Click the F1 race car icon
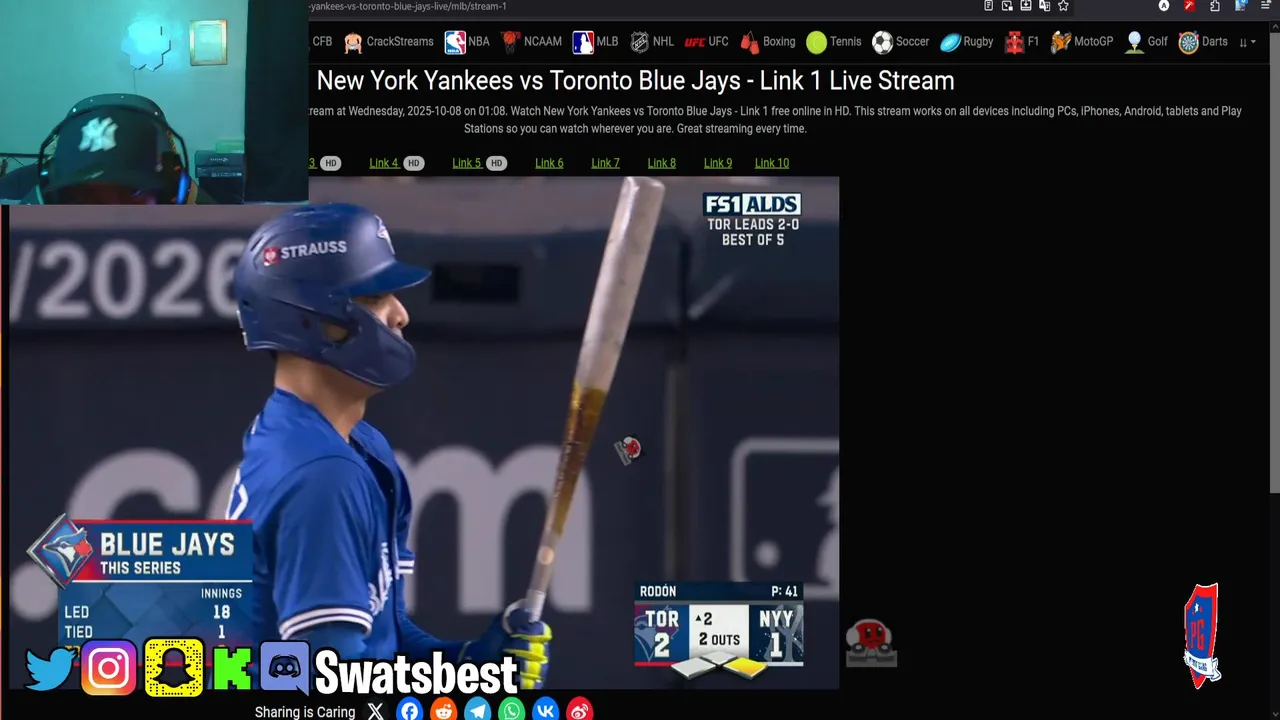This screenshot has height=720, width=1280. tap(1015, 42)
